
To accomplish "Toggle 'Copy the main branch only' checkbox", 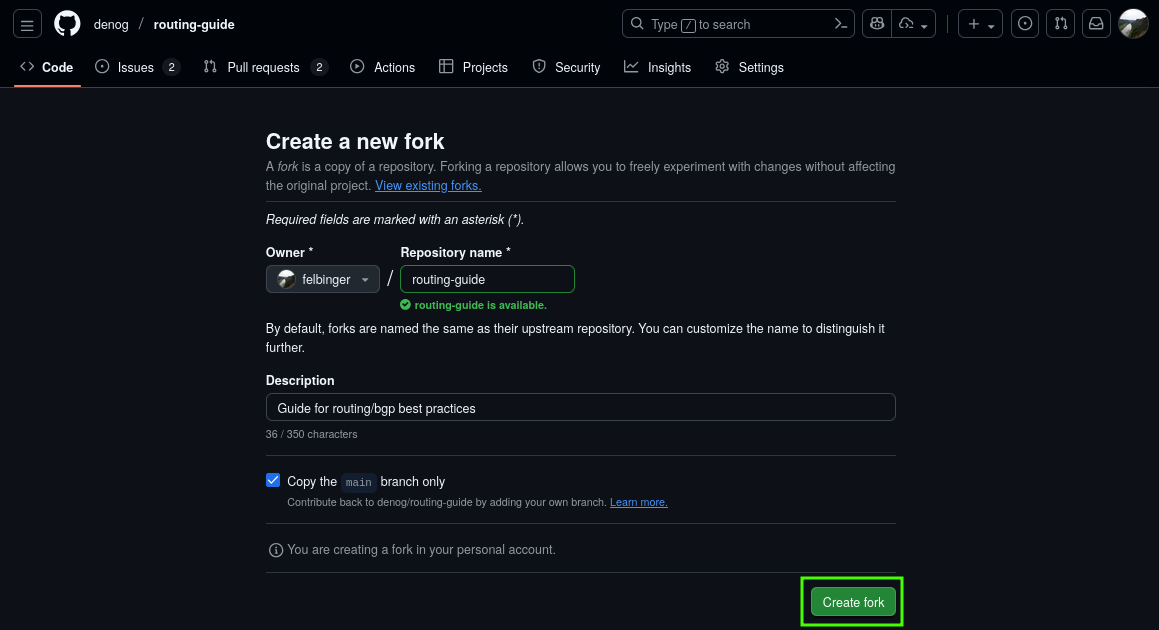I will (273, 481).
